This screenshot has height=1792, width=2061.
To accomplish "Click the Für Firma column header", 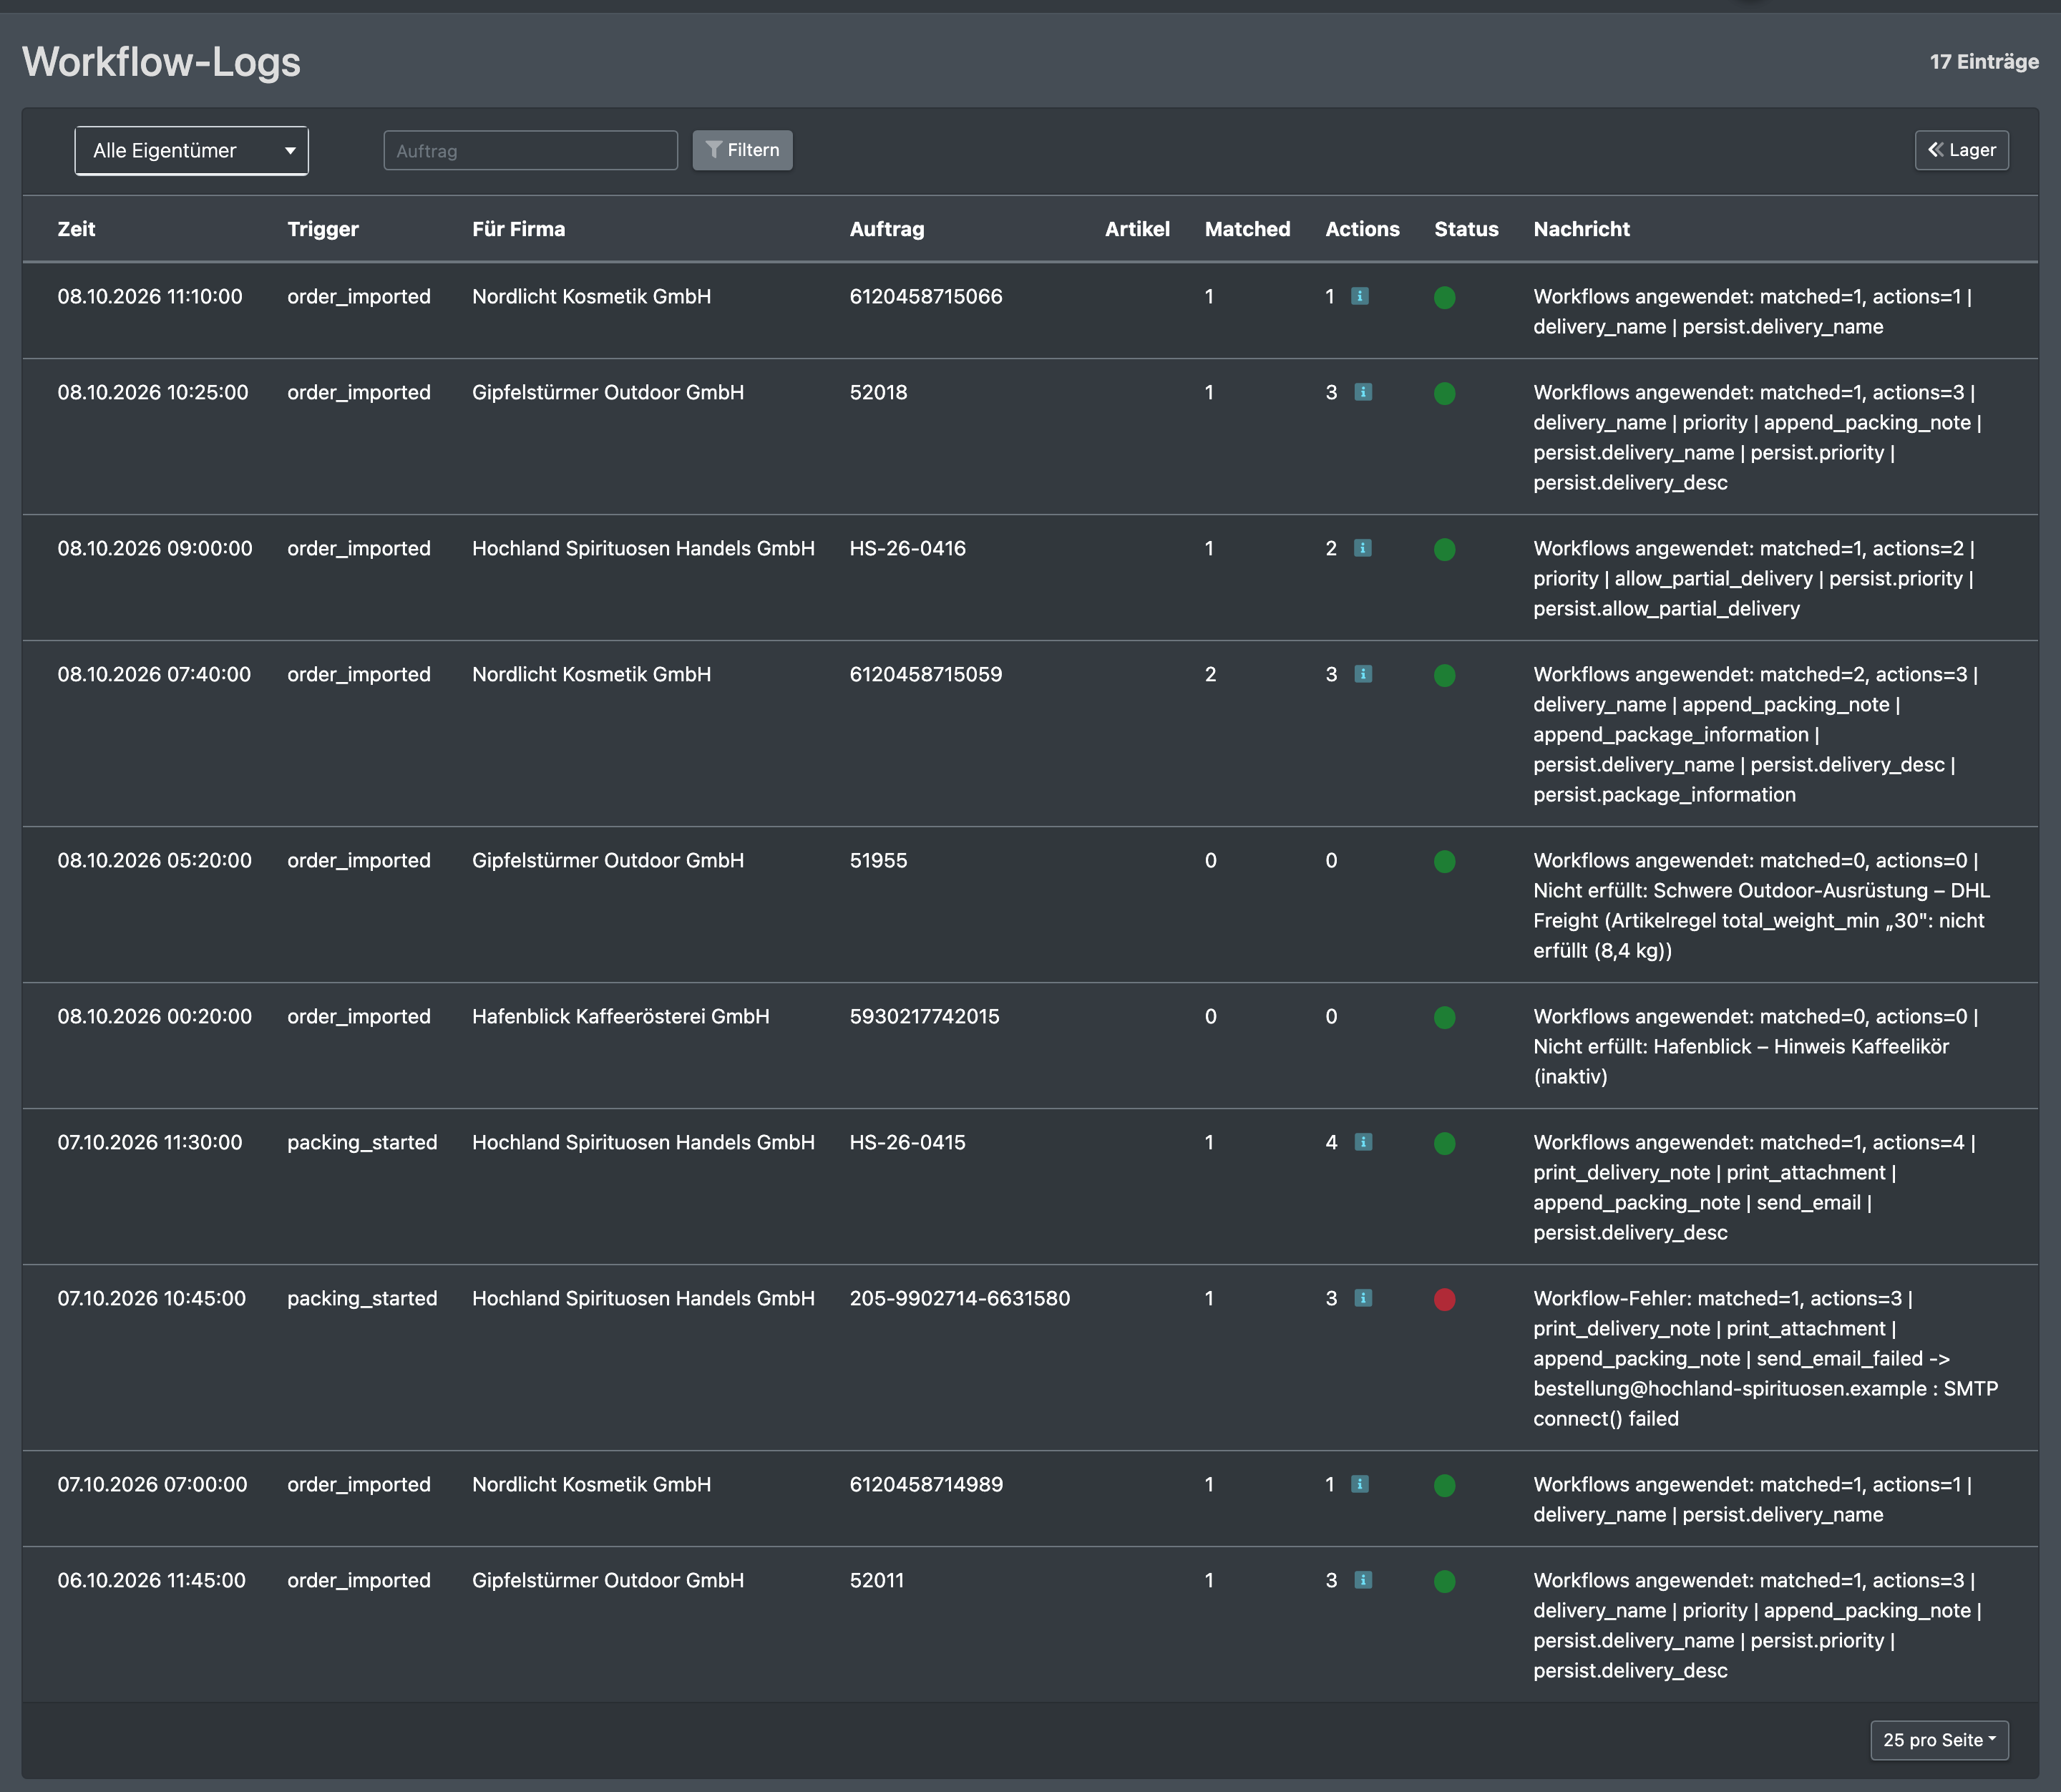I will click(x=519, y=229).
